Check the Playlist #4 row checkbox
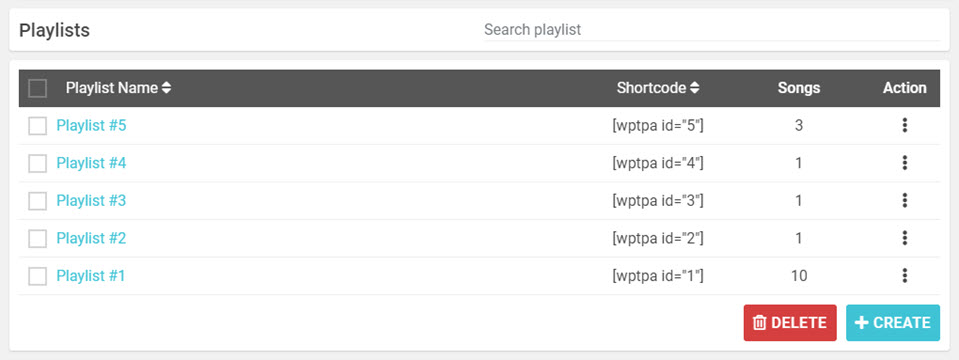959x360 pixels. point(37,163)
